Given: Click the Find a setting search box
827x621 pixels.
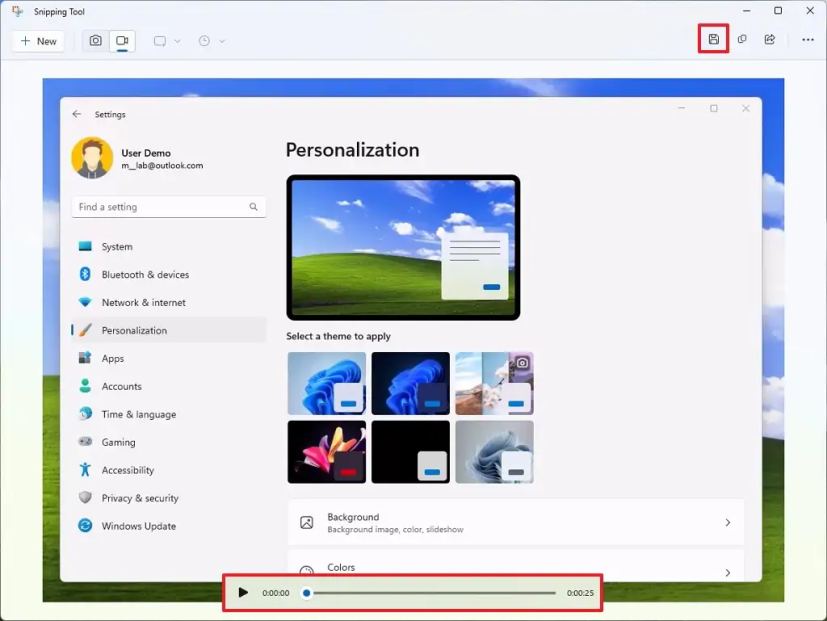Looking at the screenshot, I should (160, 207).
